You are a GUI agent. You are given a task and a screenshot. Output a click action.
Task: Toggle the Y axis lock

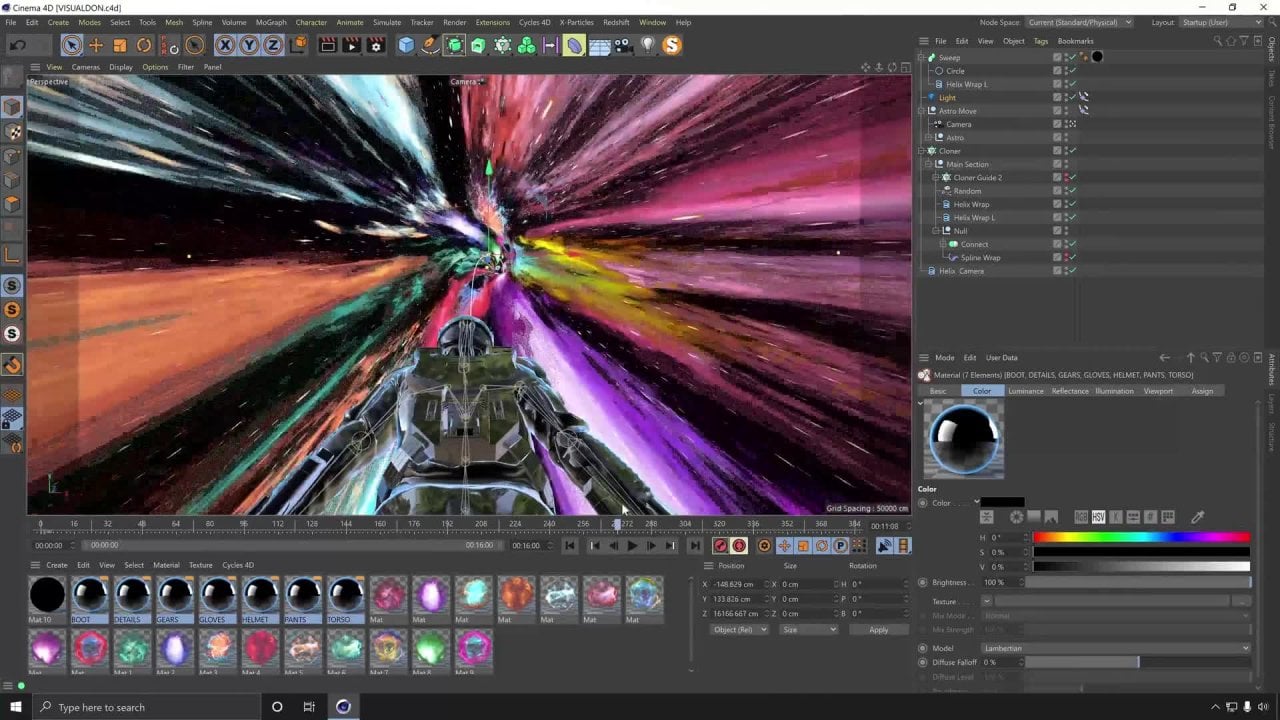[249, 45]
